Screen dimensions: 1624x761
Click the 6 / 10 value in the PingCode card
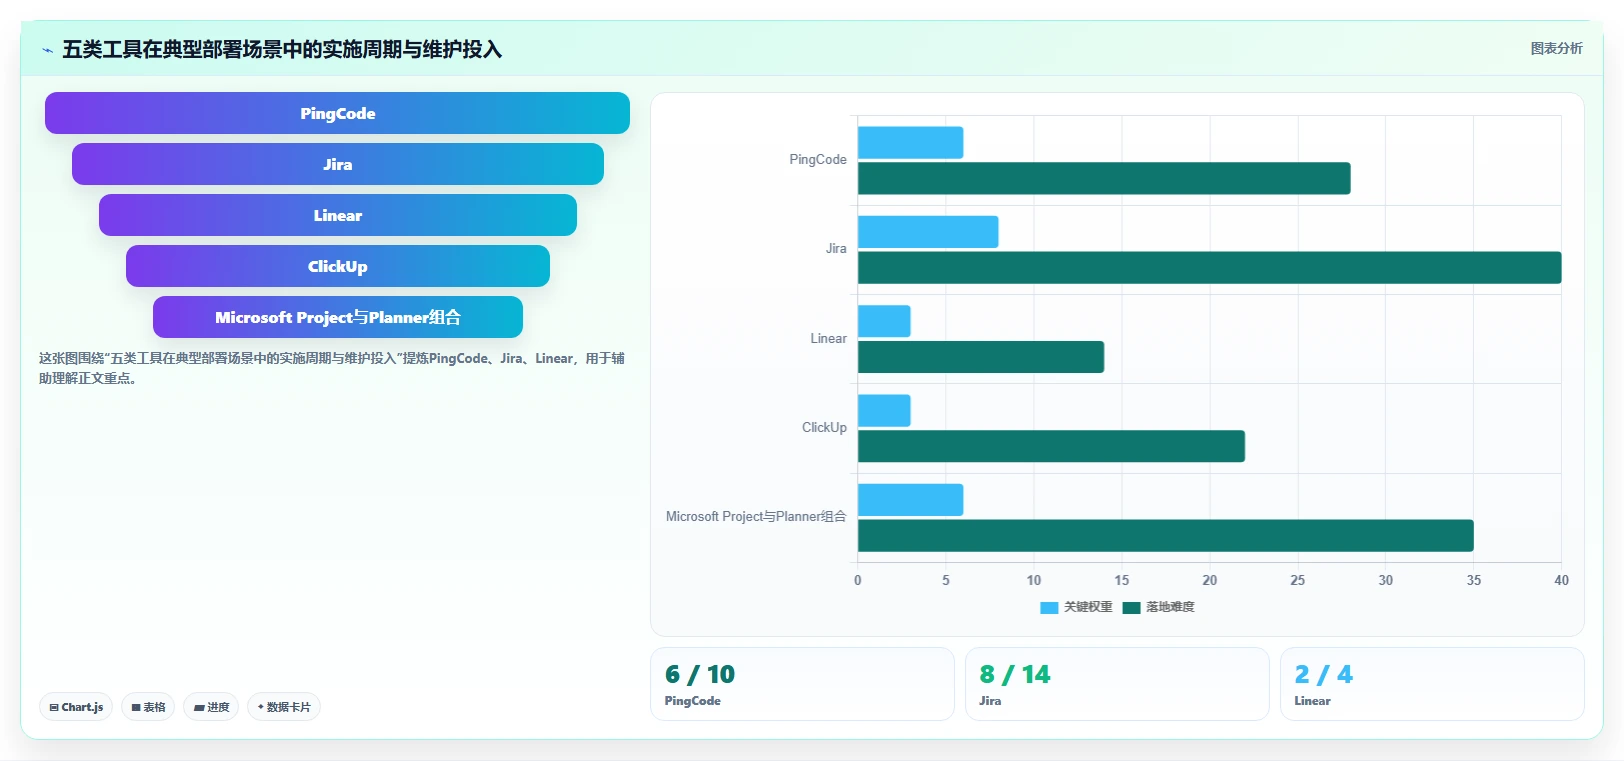[x=700, y=675]
